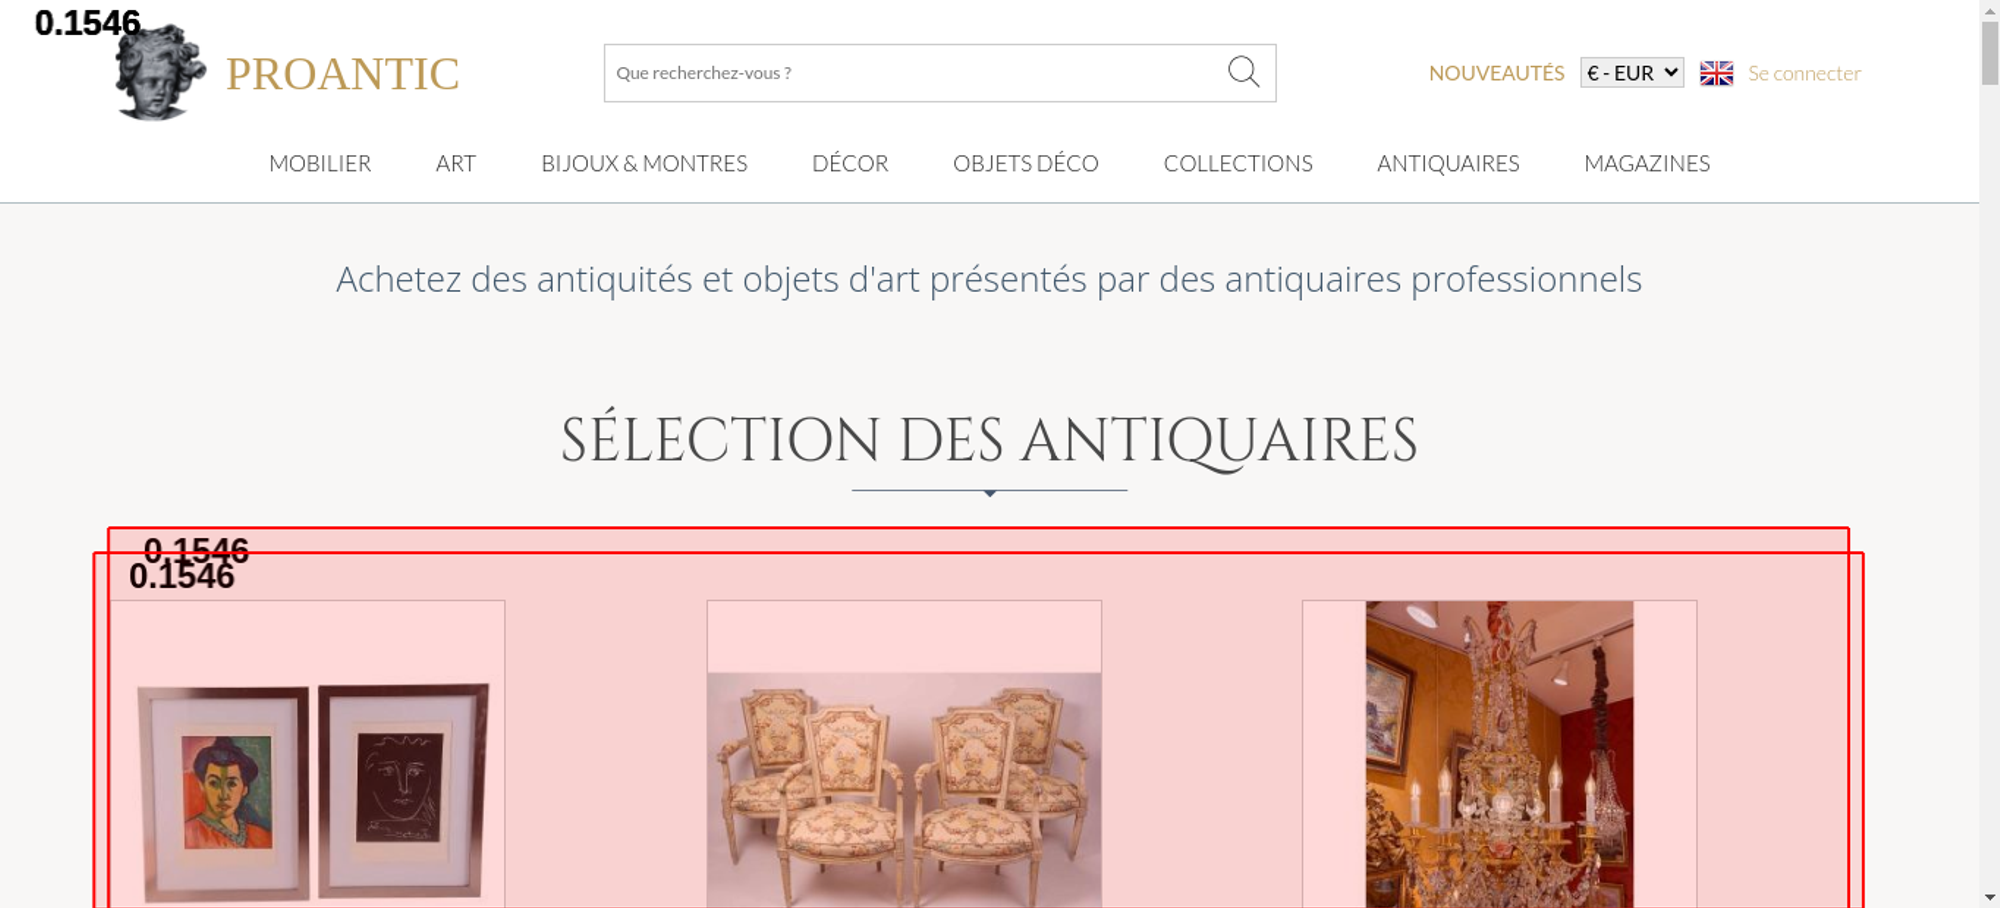This screenshot has height=908, width=2000.
Task: Focus the 'Que recherchez-vous ?' search field
Action: (915, 73)
